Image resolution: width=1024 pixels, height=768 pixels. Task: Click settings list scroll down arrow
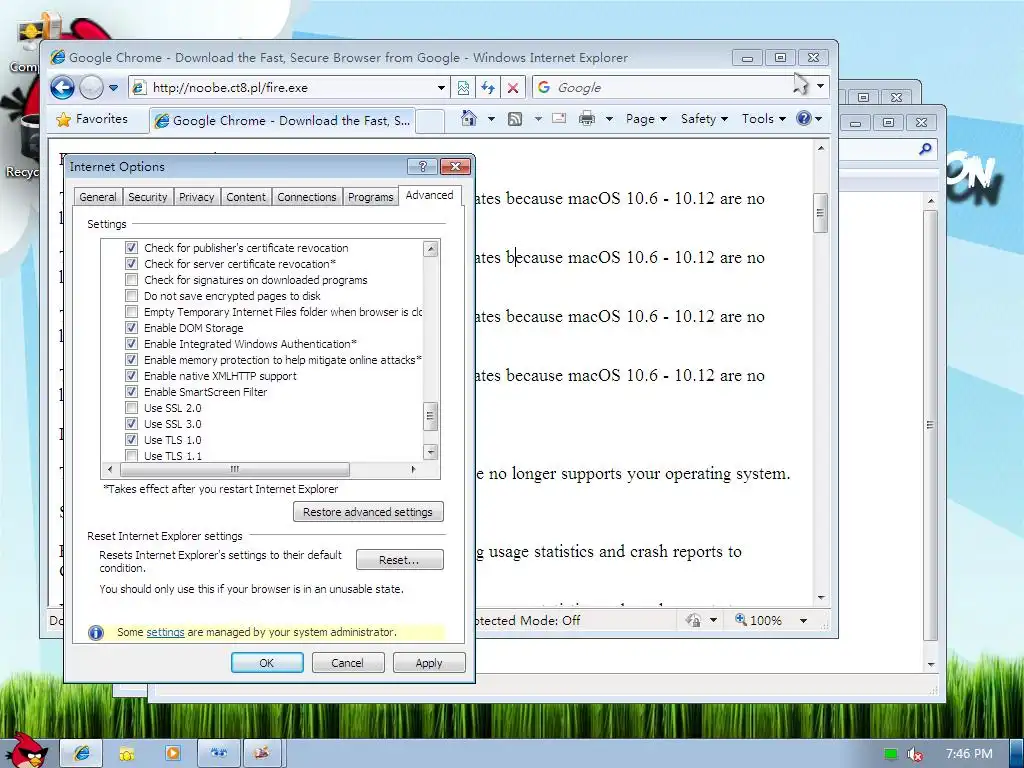pyautogui.click(x=430, y=451)
